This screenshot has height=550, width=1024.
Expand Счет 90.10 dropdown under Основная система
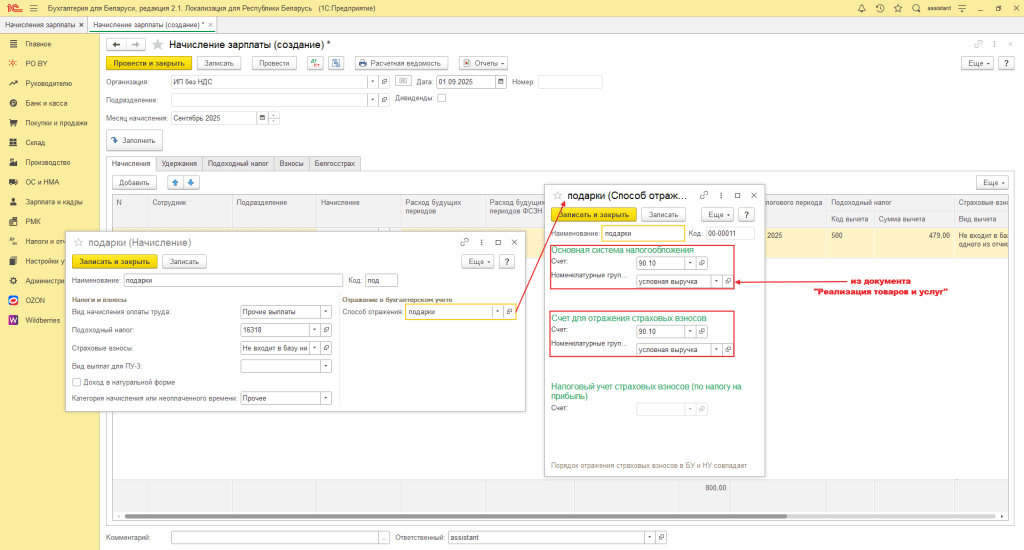tap(690, 263)
